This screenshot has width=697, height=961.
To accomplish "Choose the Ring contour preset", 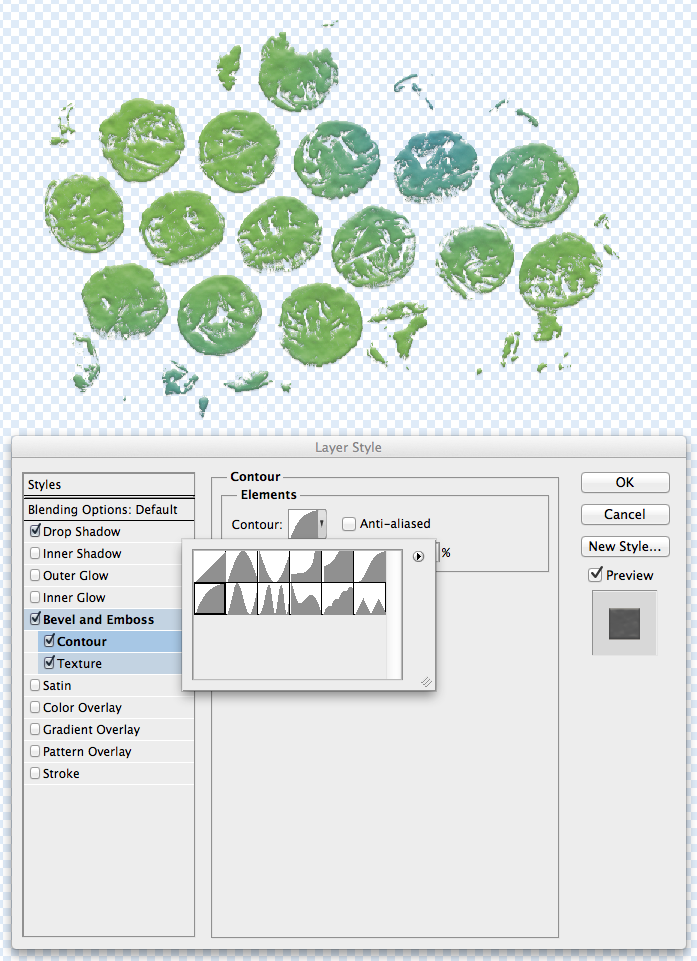I will pos(242,598).
